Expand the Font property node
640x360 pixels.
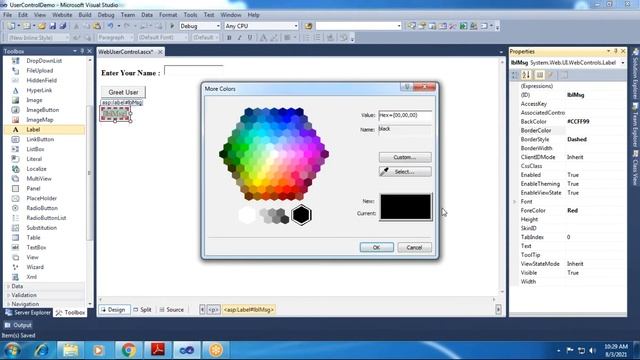click(514, 202)
